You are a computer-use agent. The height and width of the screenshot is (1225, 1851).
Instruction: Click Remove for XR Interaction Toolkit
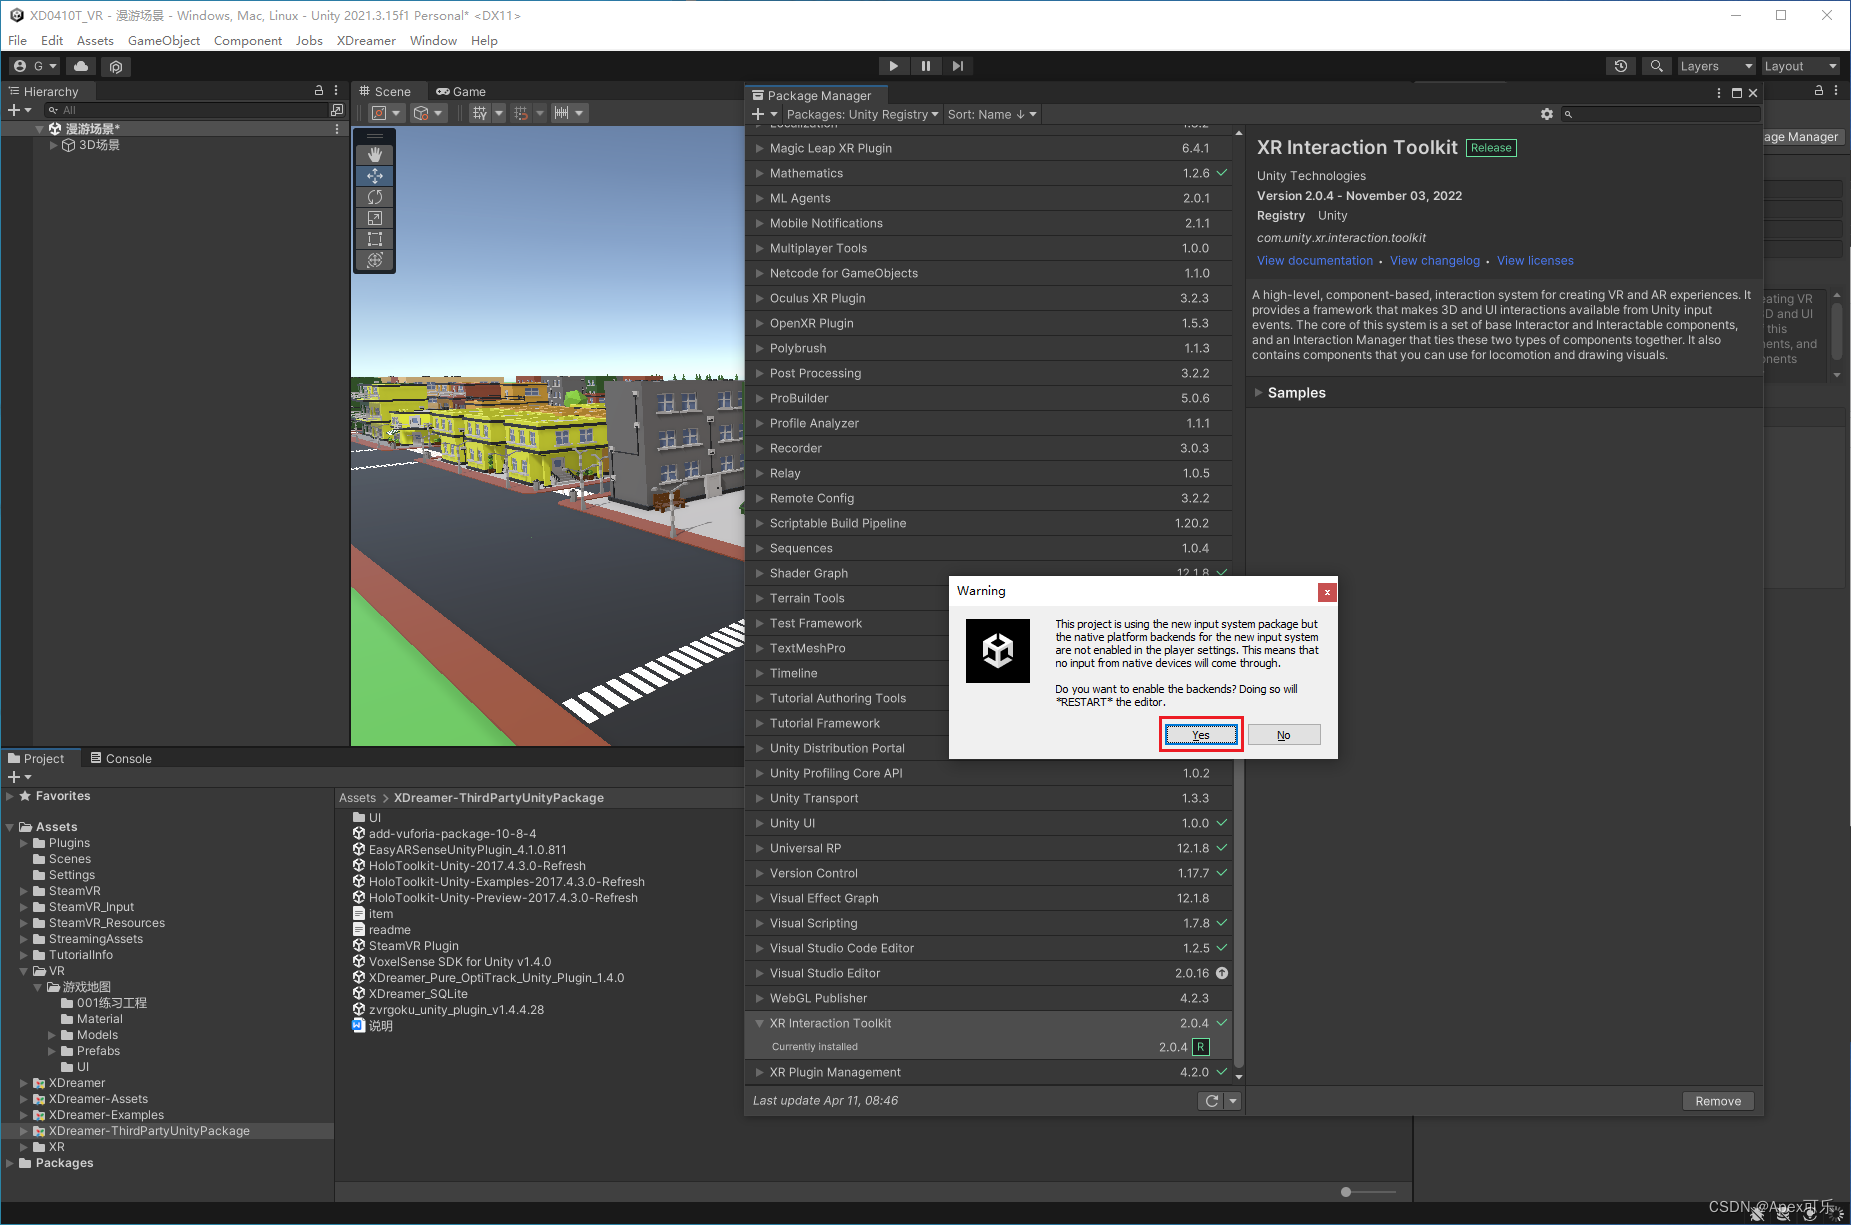[1718, 1101]
